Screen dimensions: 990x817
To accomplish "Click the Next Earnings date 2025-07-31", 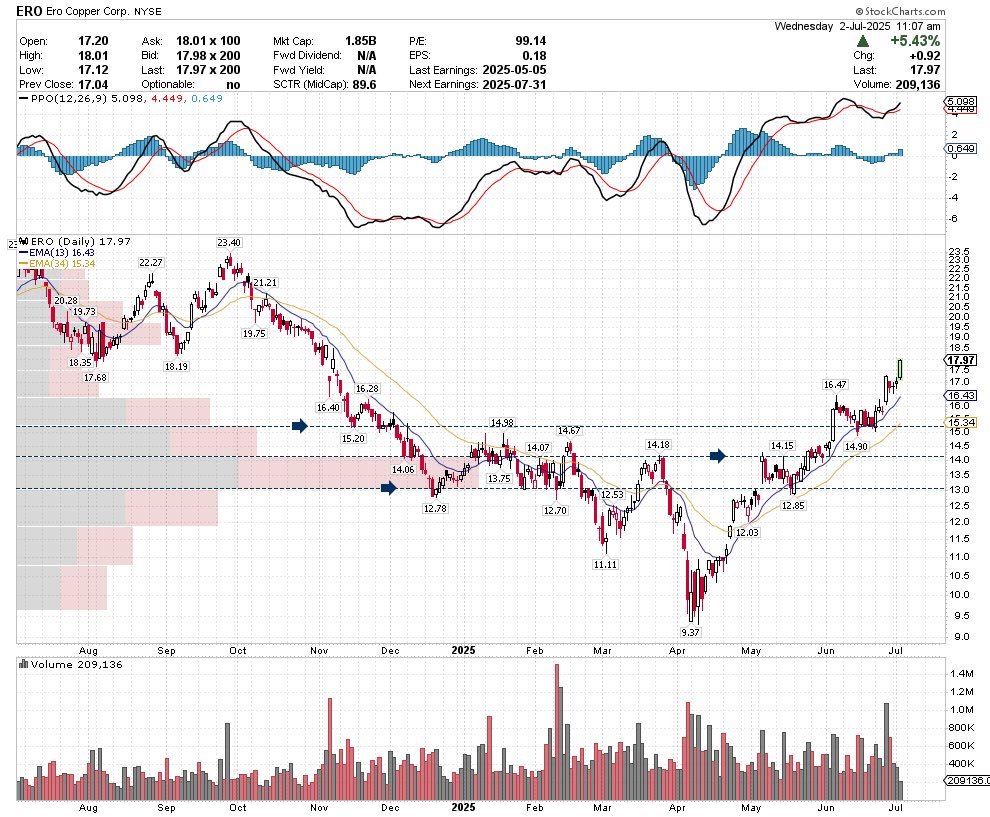I will click(514, 85).
